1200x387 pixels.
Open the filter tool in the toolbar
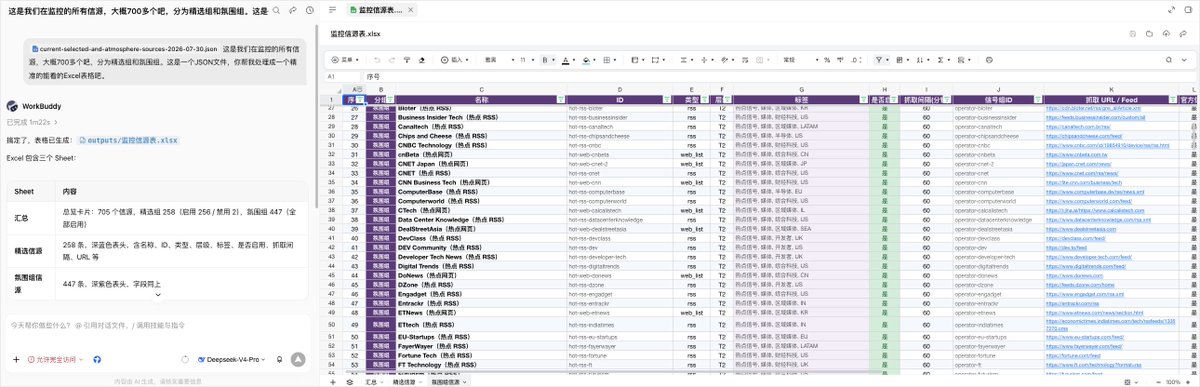879,59
